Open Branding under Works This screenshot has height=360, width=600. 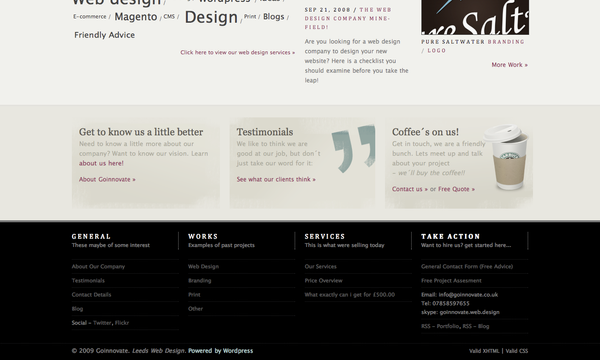coord(199,281)
